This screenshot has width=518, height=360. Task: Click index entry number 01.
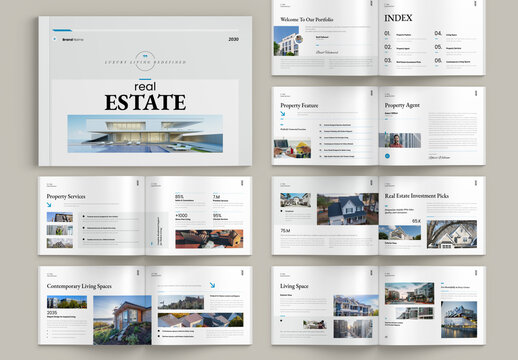(x=387, y=33)
